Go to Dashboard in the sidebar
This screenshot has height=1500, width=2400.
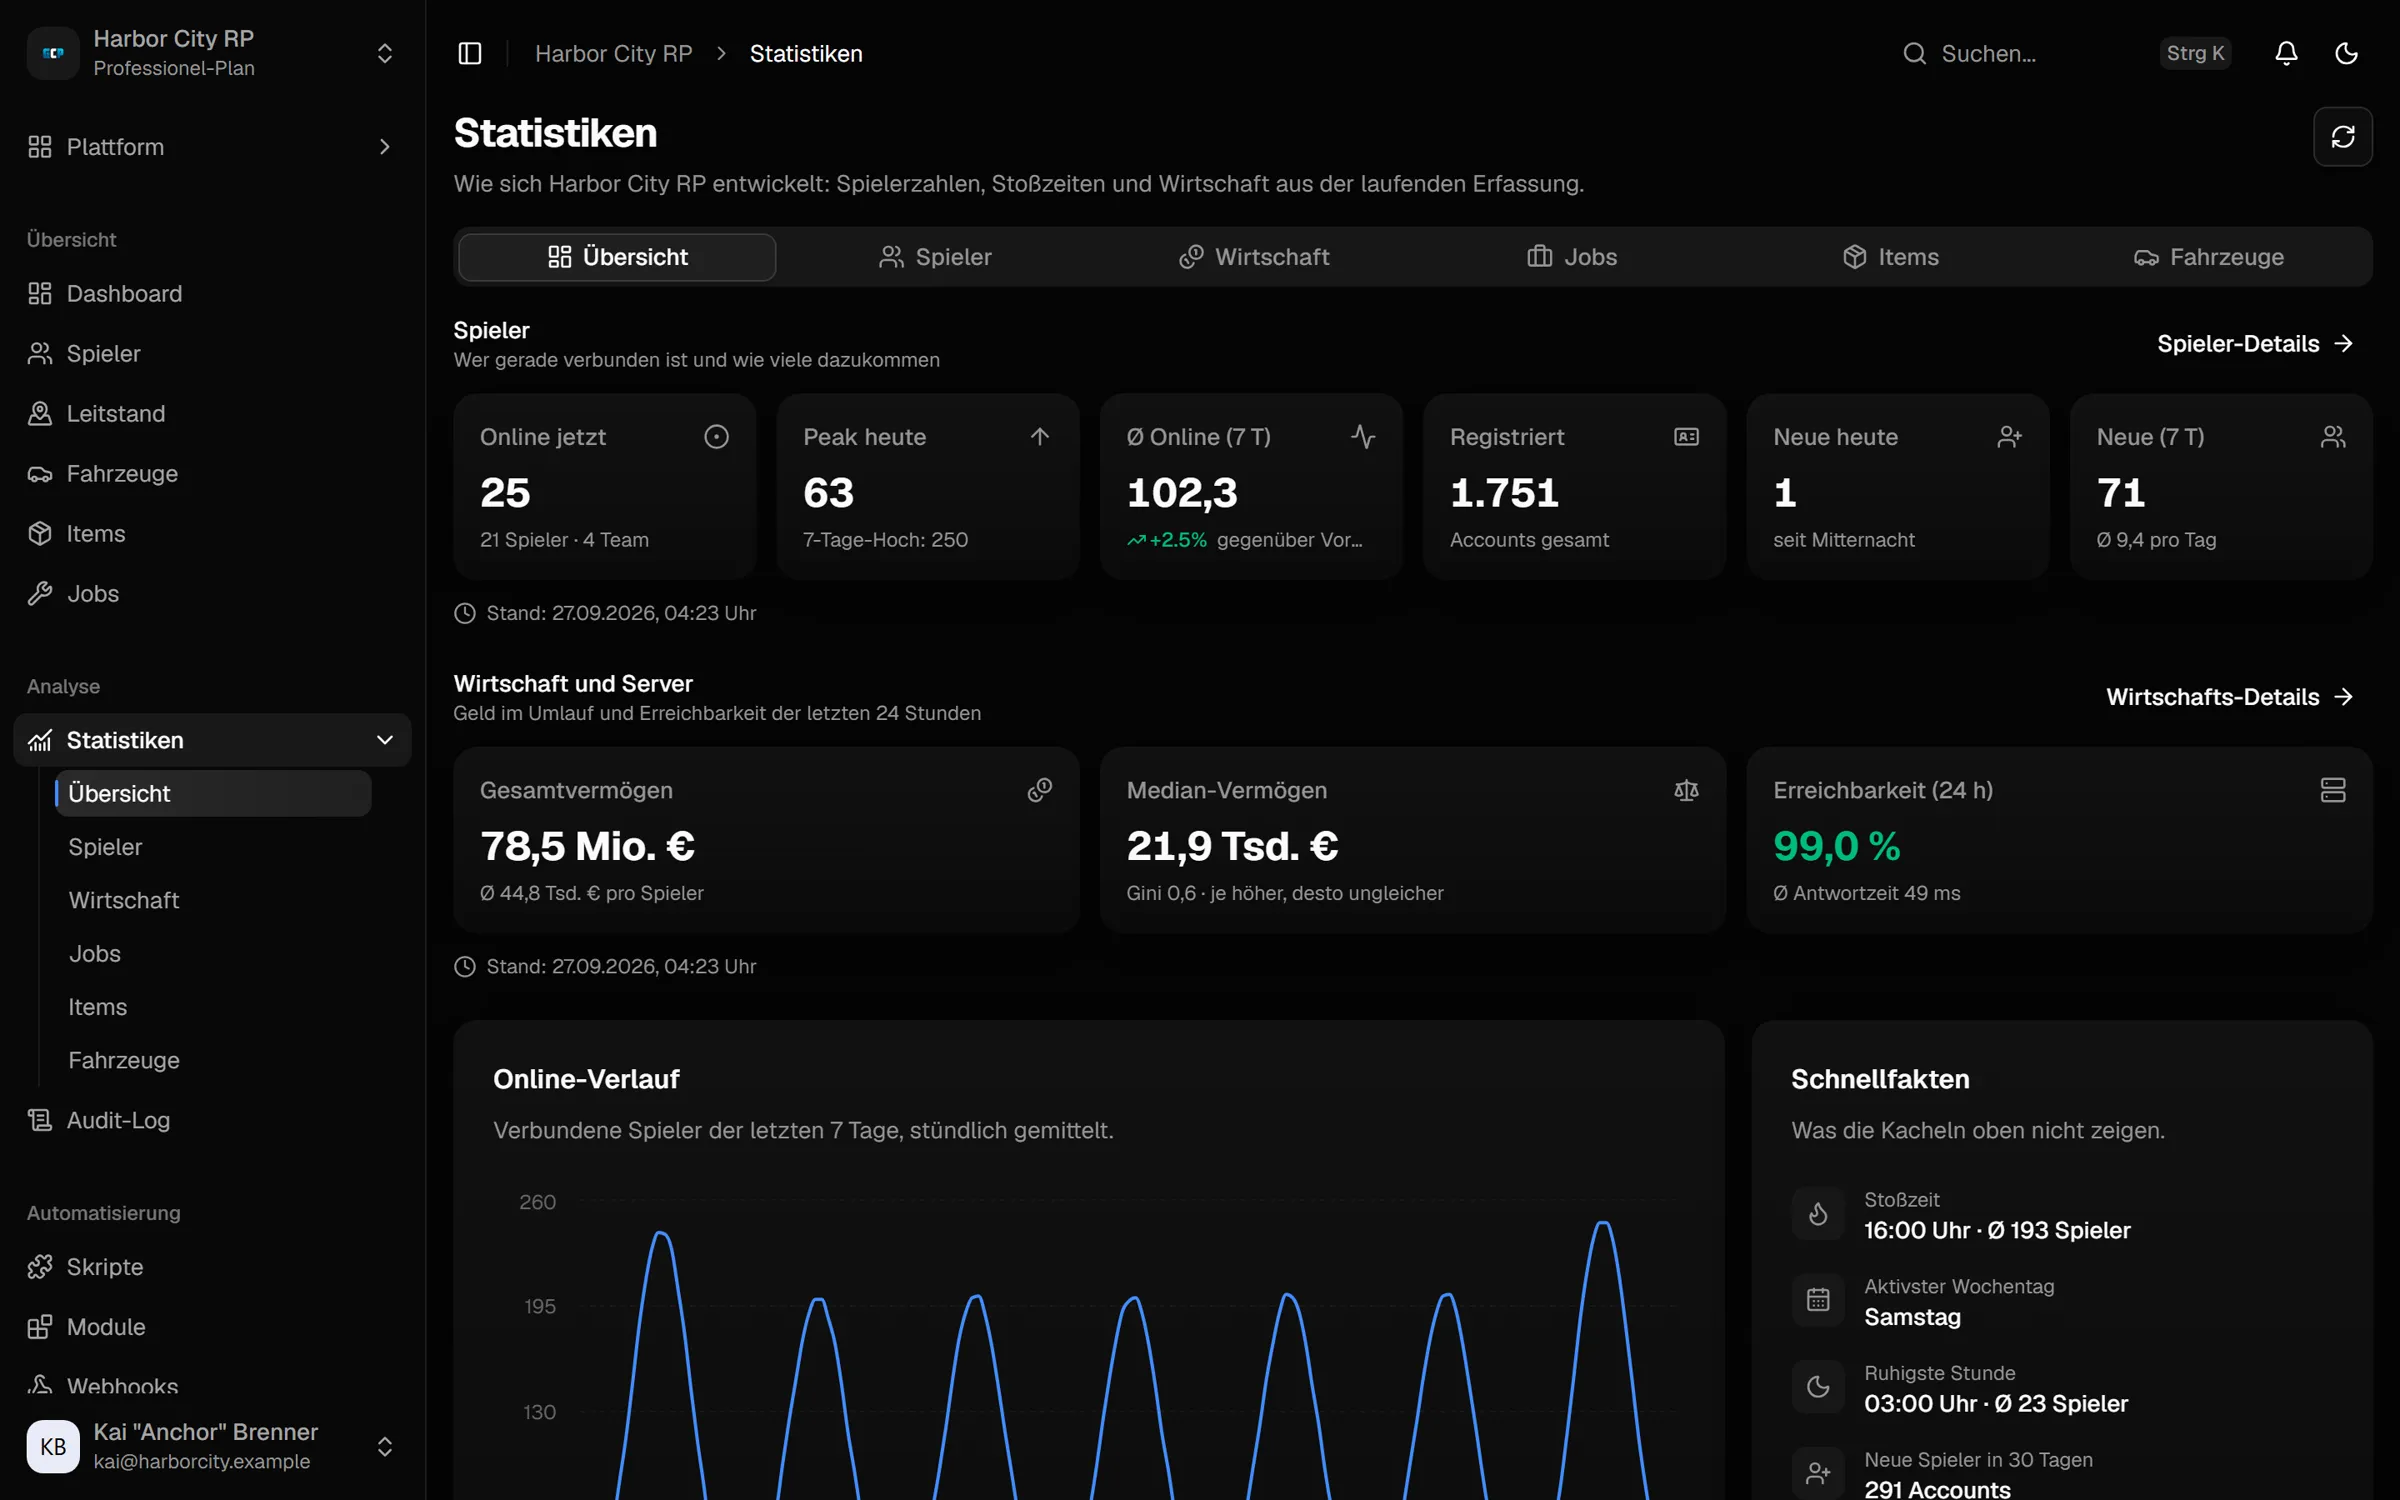tap(212, 293)
